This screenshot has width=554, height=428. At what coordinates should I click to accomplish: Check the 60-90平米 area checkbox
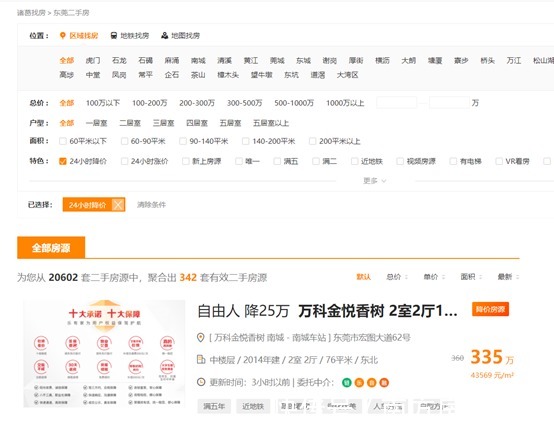point(124,141)
